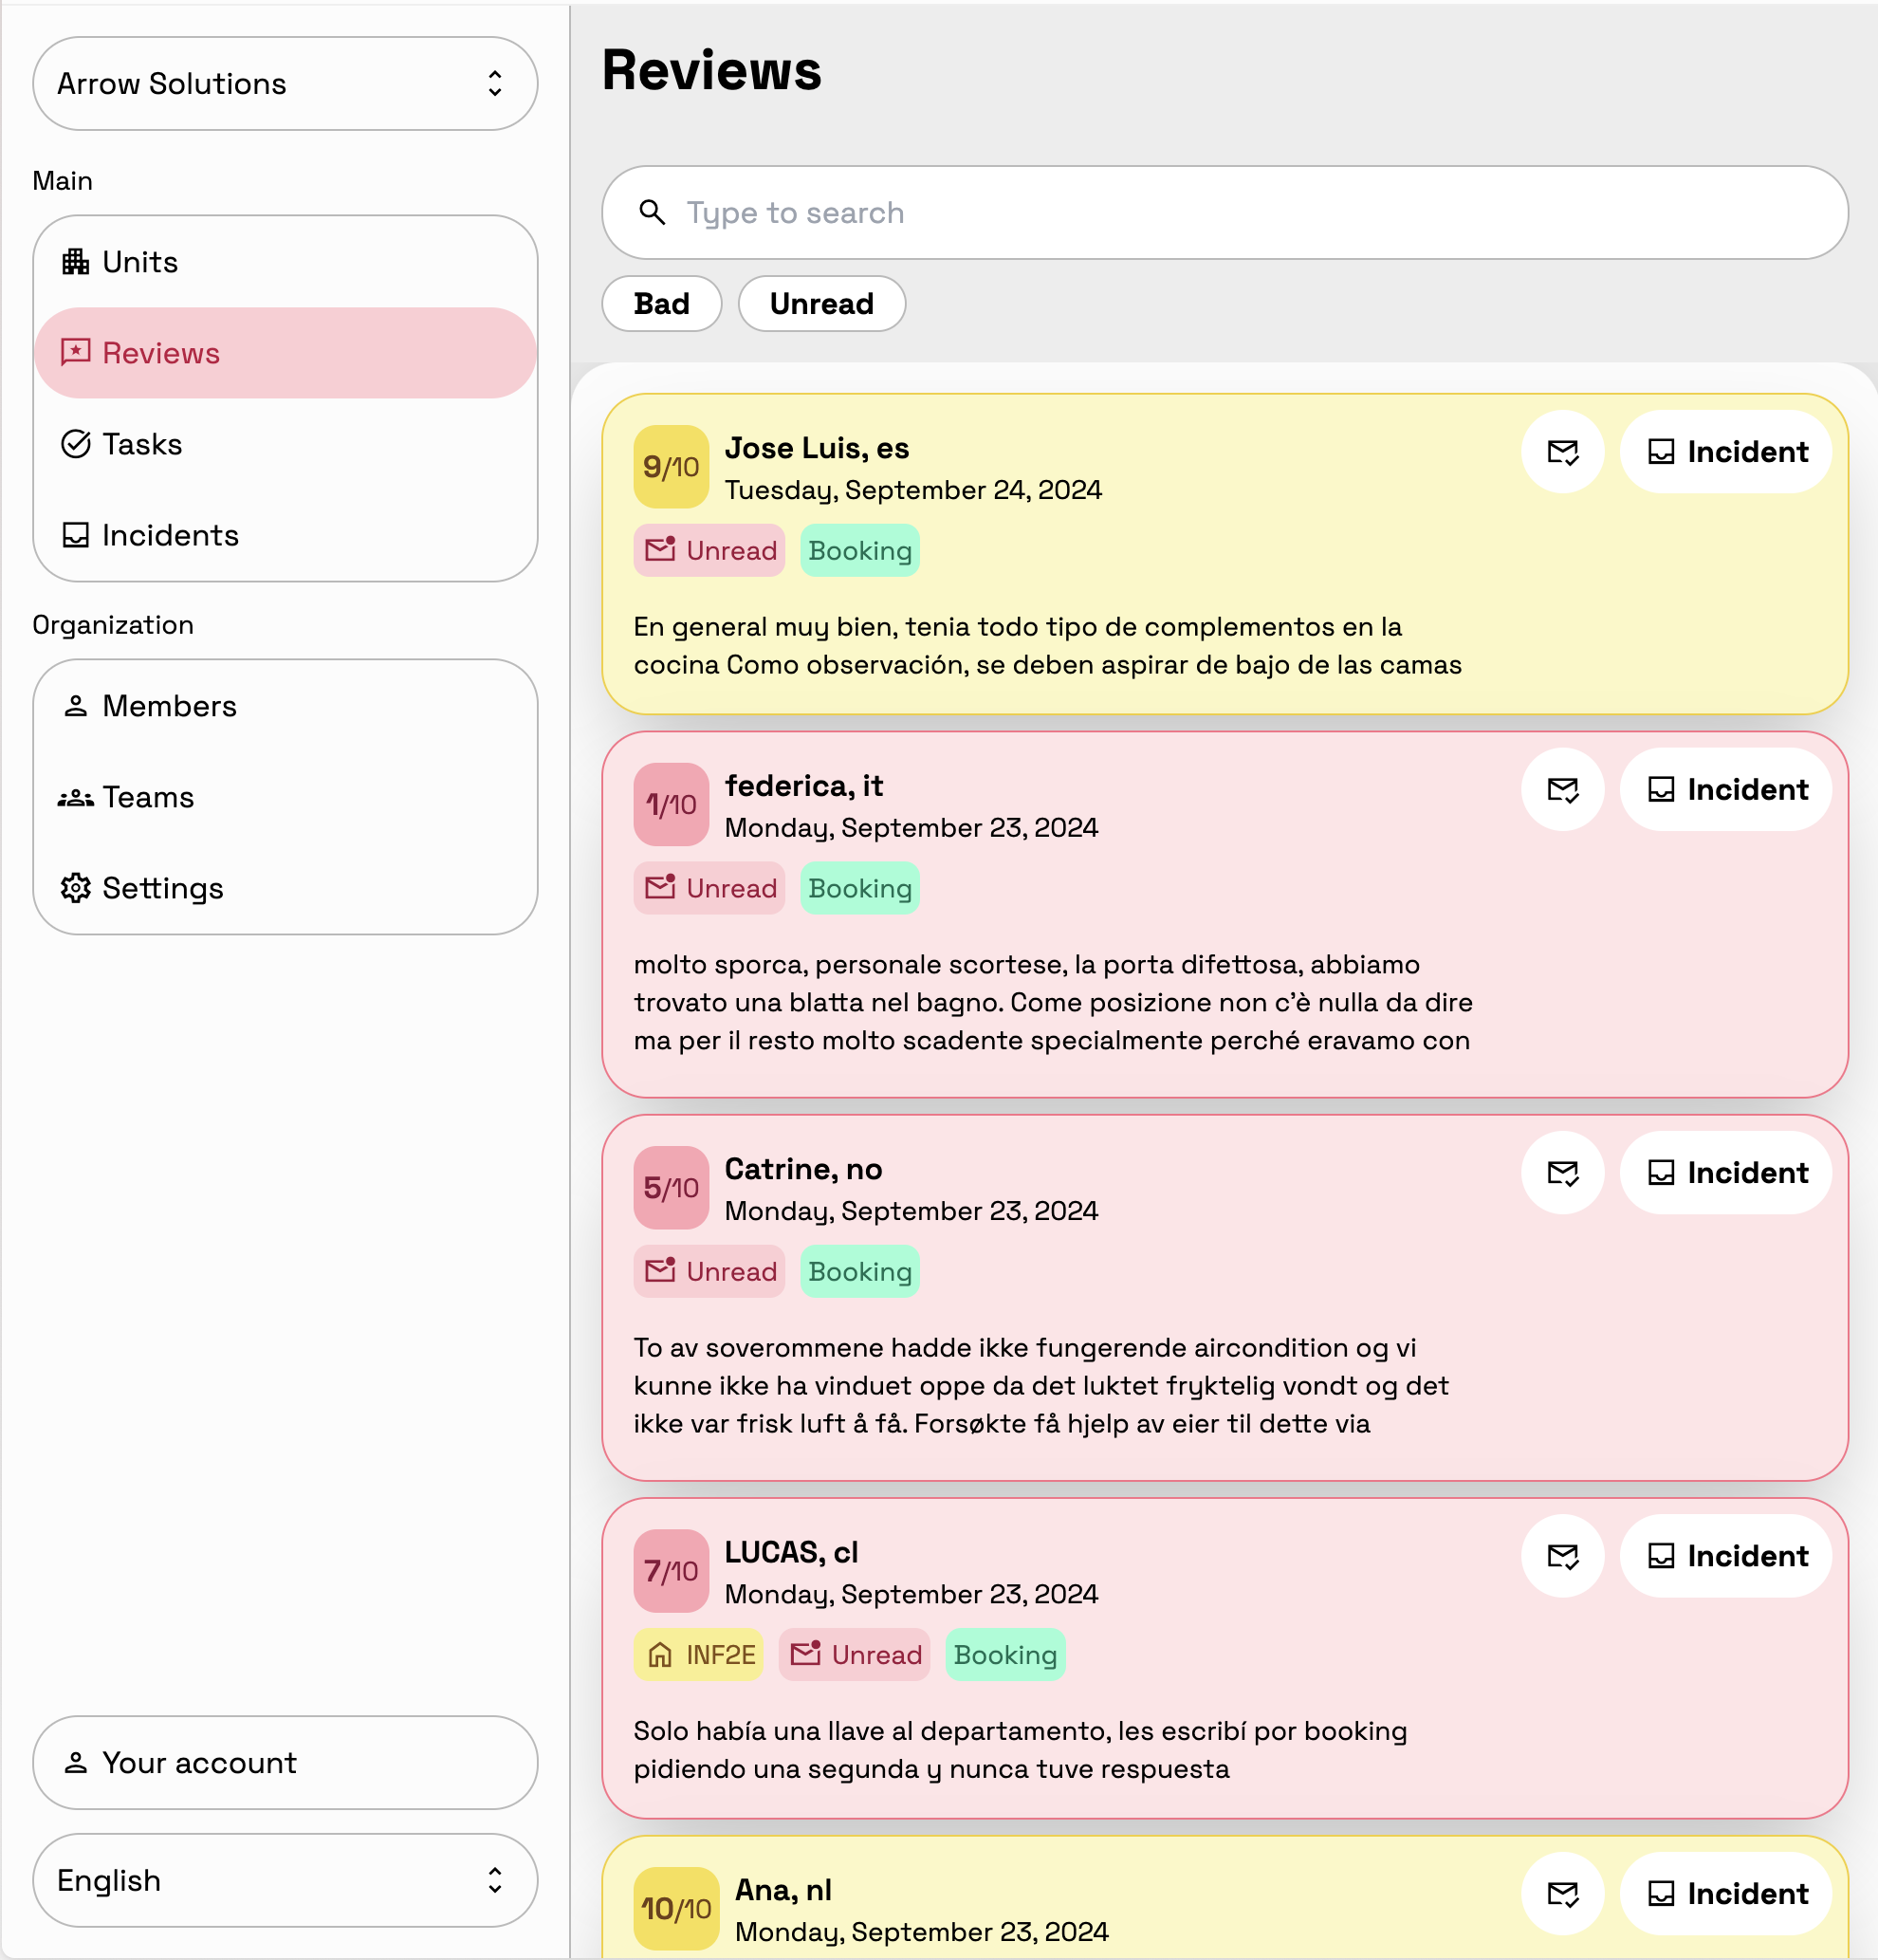Screen dimensions: 1878x1960
Task: Create Incident from Ana review
Action: point(1726,1894)
